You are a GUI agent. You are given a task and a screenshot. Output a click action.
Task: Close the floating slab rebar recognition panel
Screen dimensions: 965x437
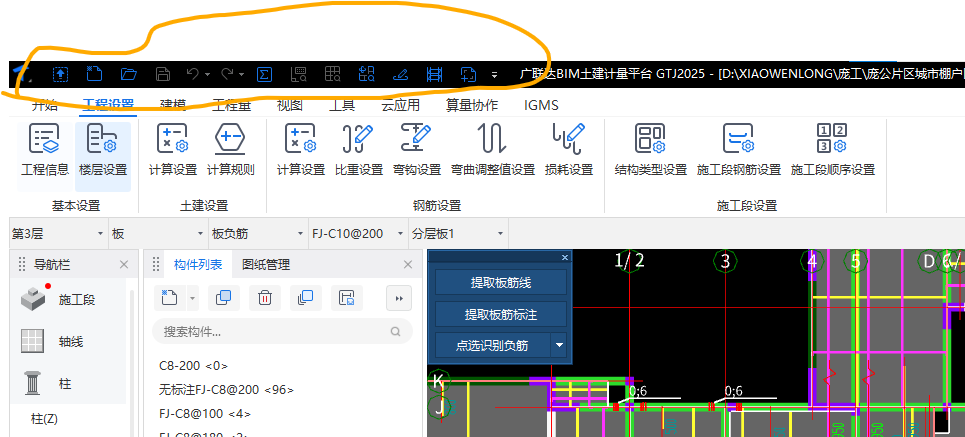(565, 257)
